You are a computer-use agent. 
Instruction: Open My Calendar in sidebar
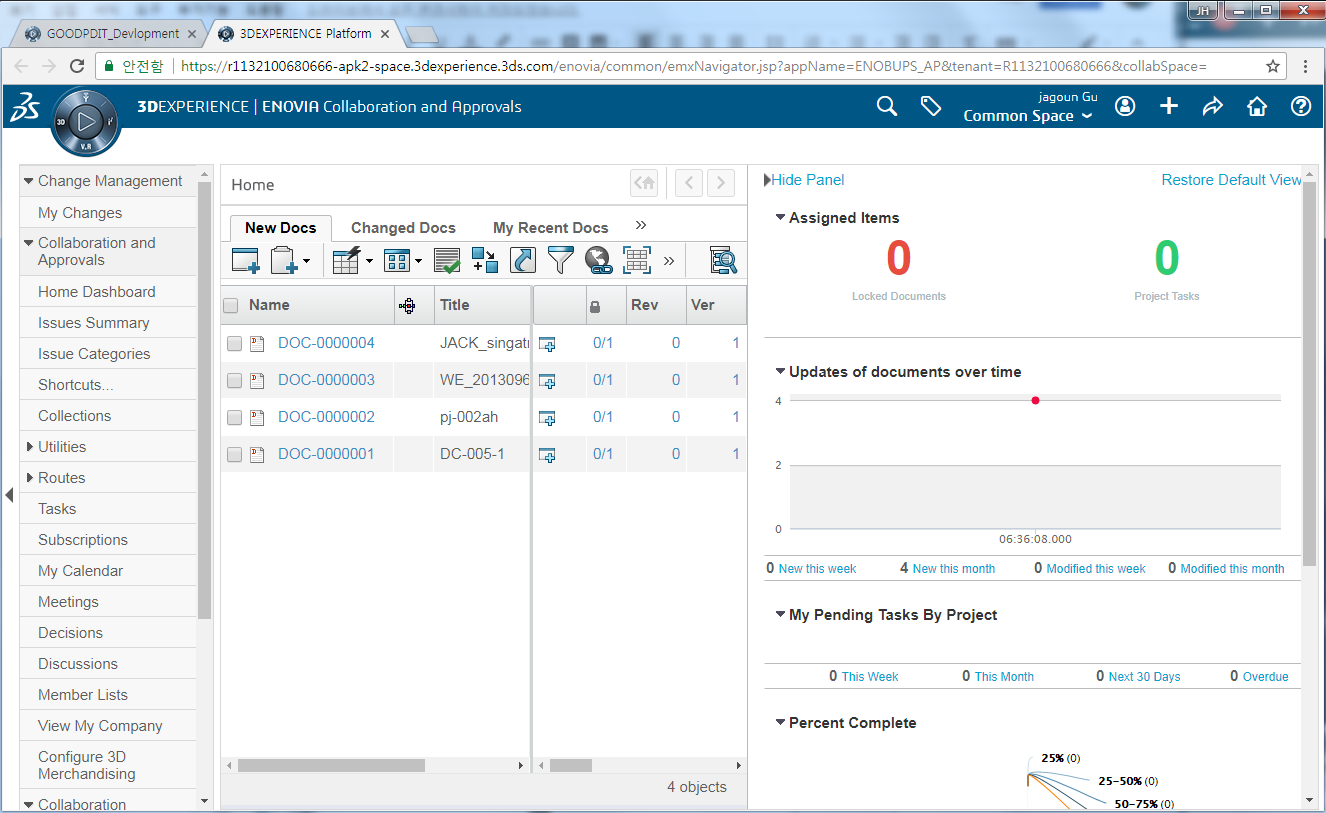click(81, 571)
